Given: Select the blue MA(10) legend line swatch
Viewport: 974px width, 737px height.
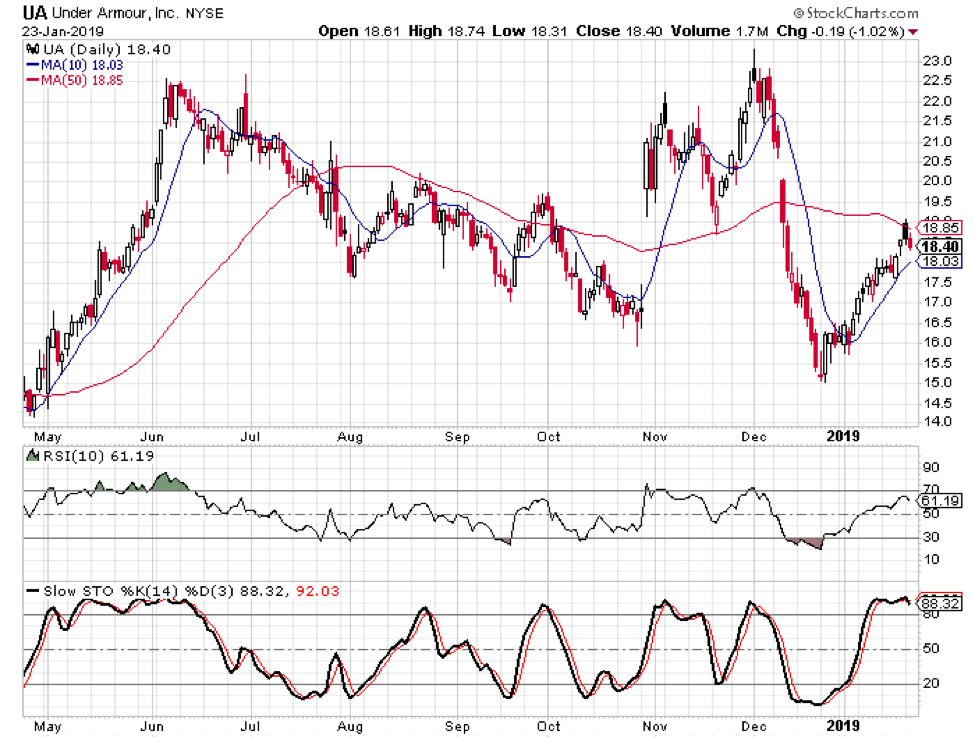Looking at the screenshot, I should (33, 65).
